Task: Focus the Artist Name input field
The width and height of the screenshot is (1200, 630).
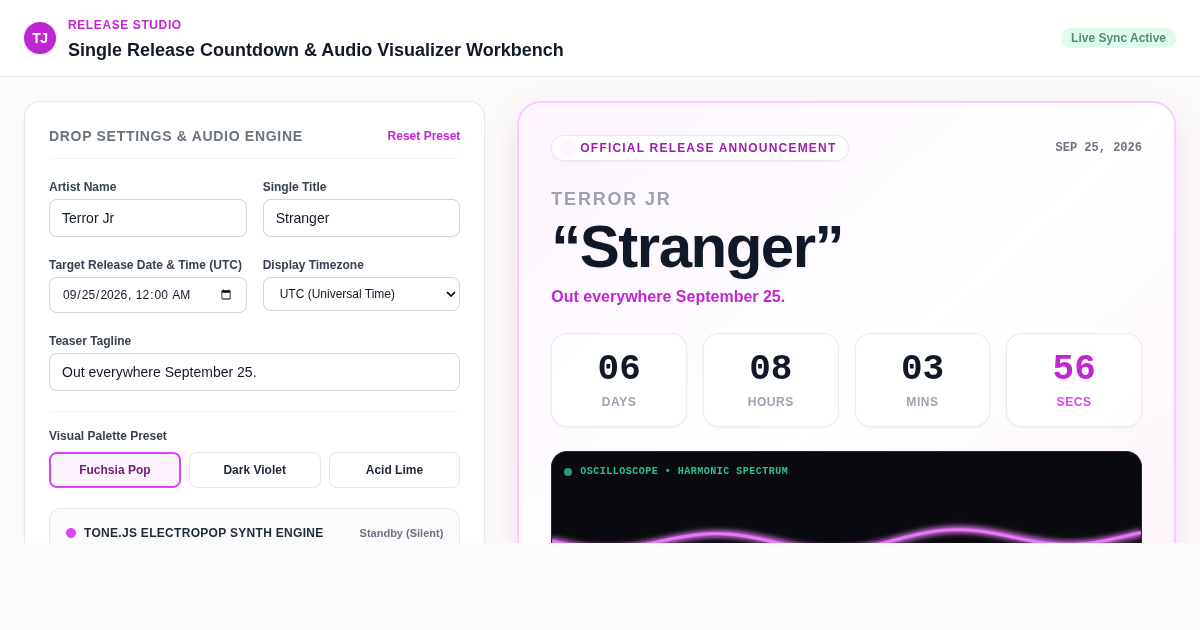Action: point(148,218)
